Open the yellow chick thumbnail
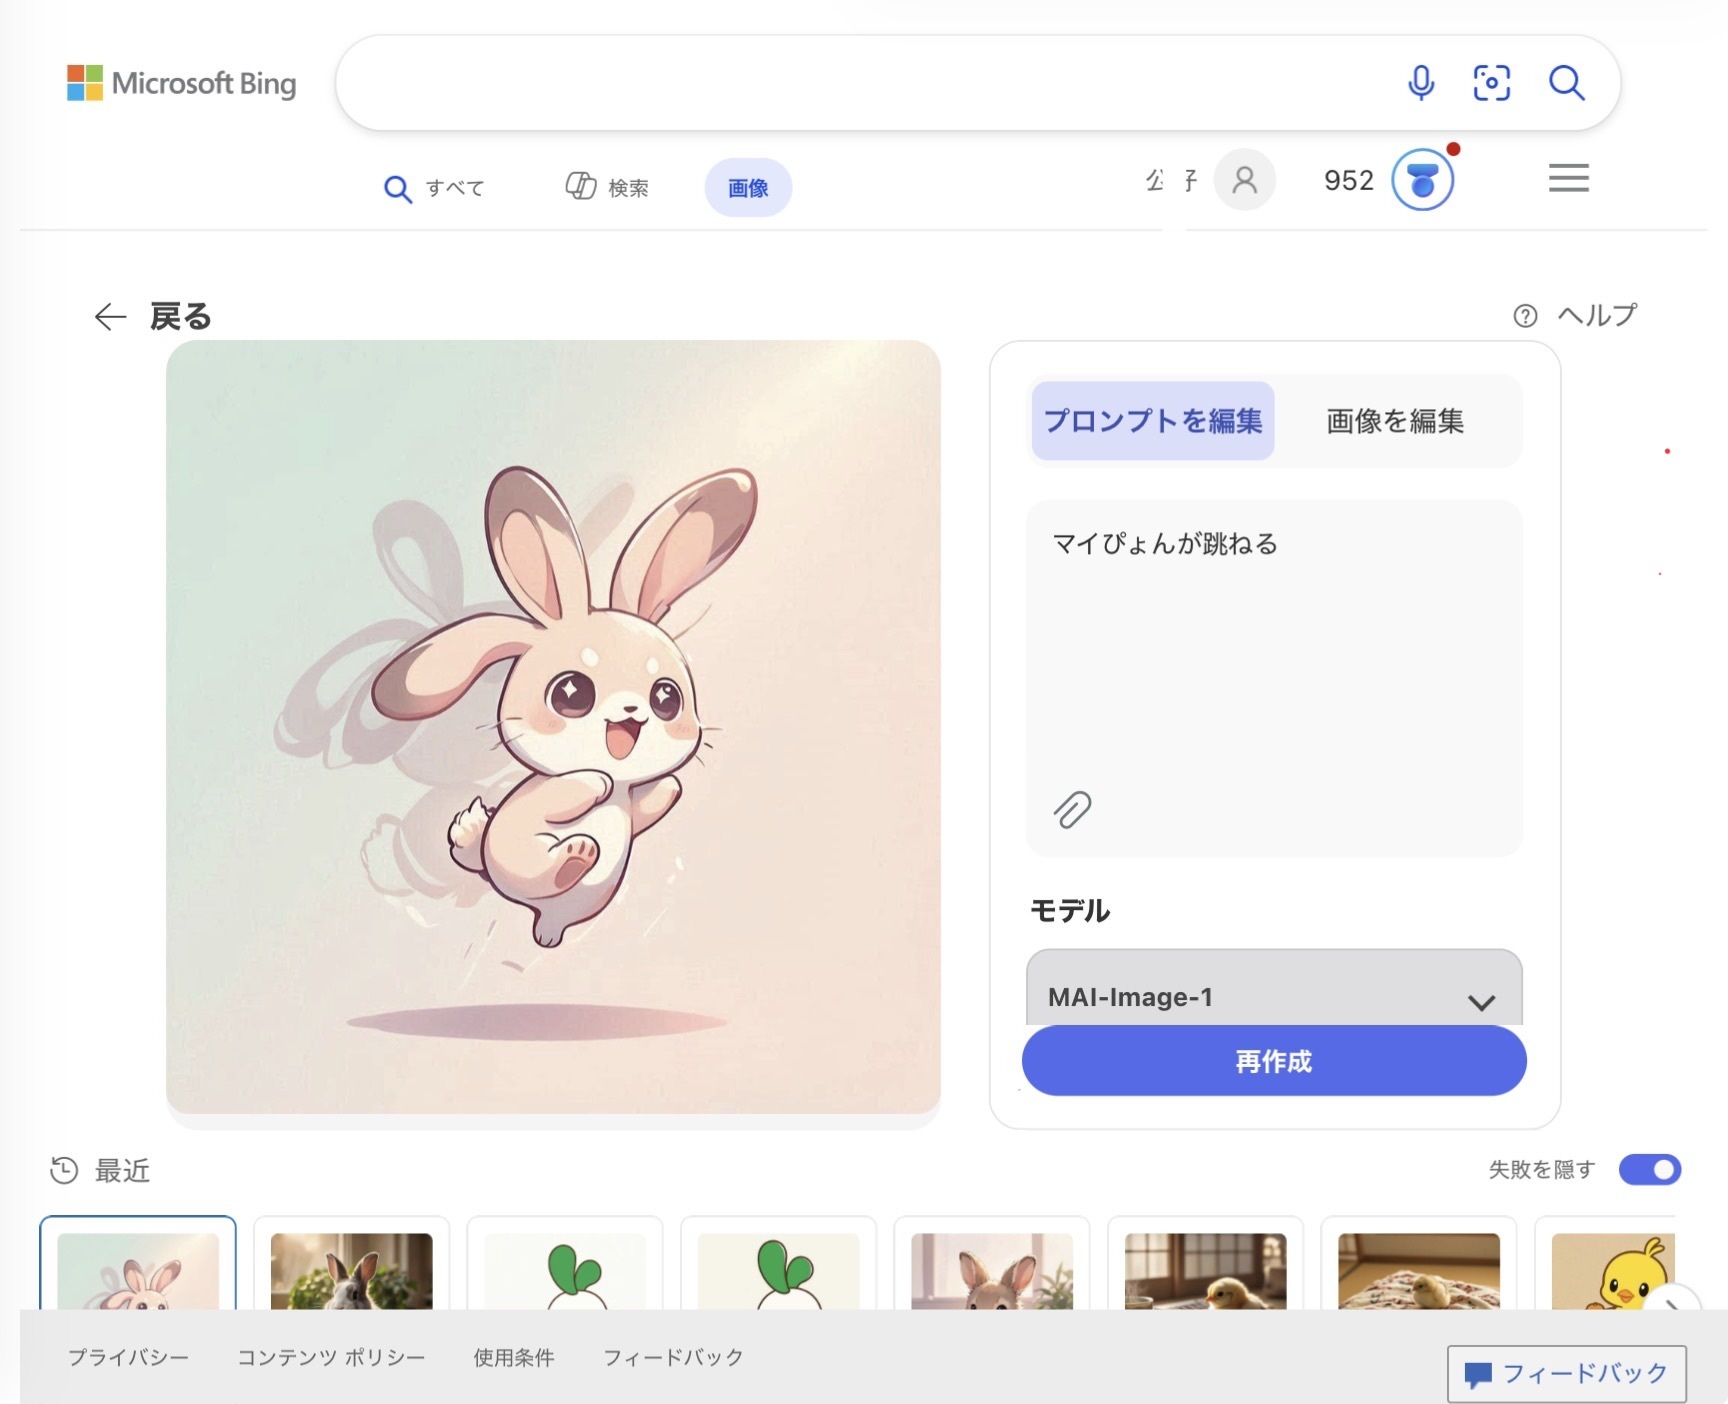This screenshot has height=1404, width=1728. [x=1612, y=1272]
